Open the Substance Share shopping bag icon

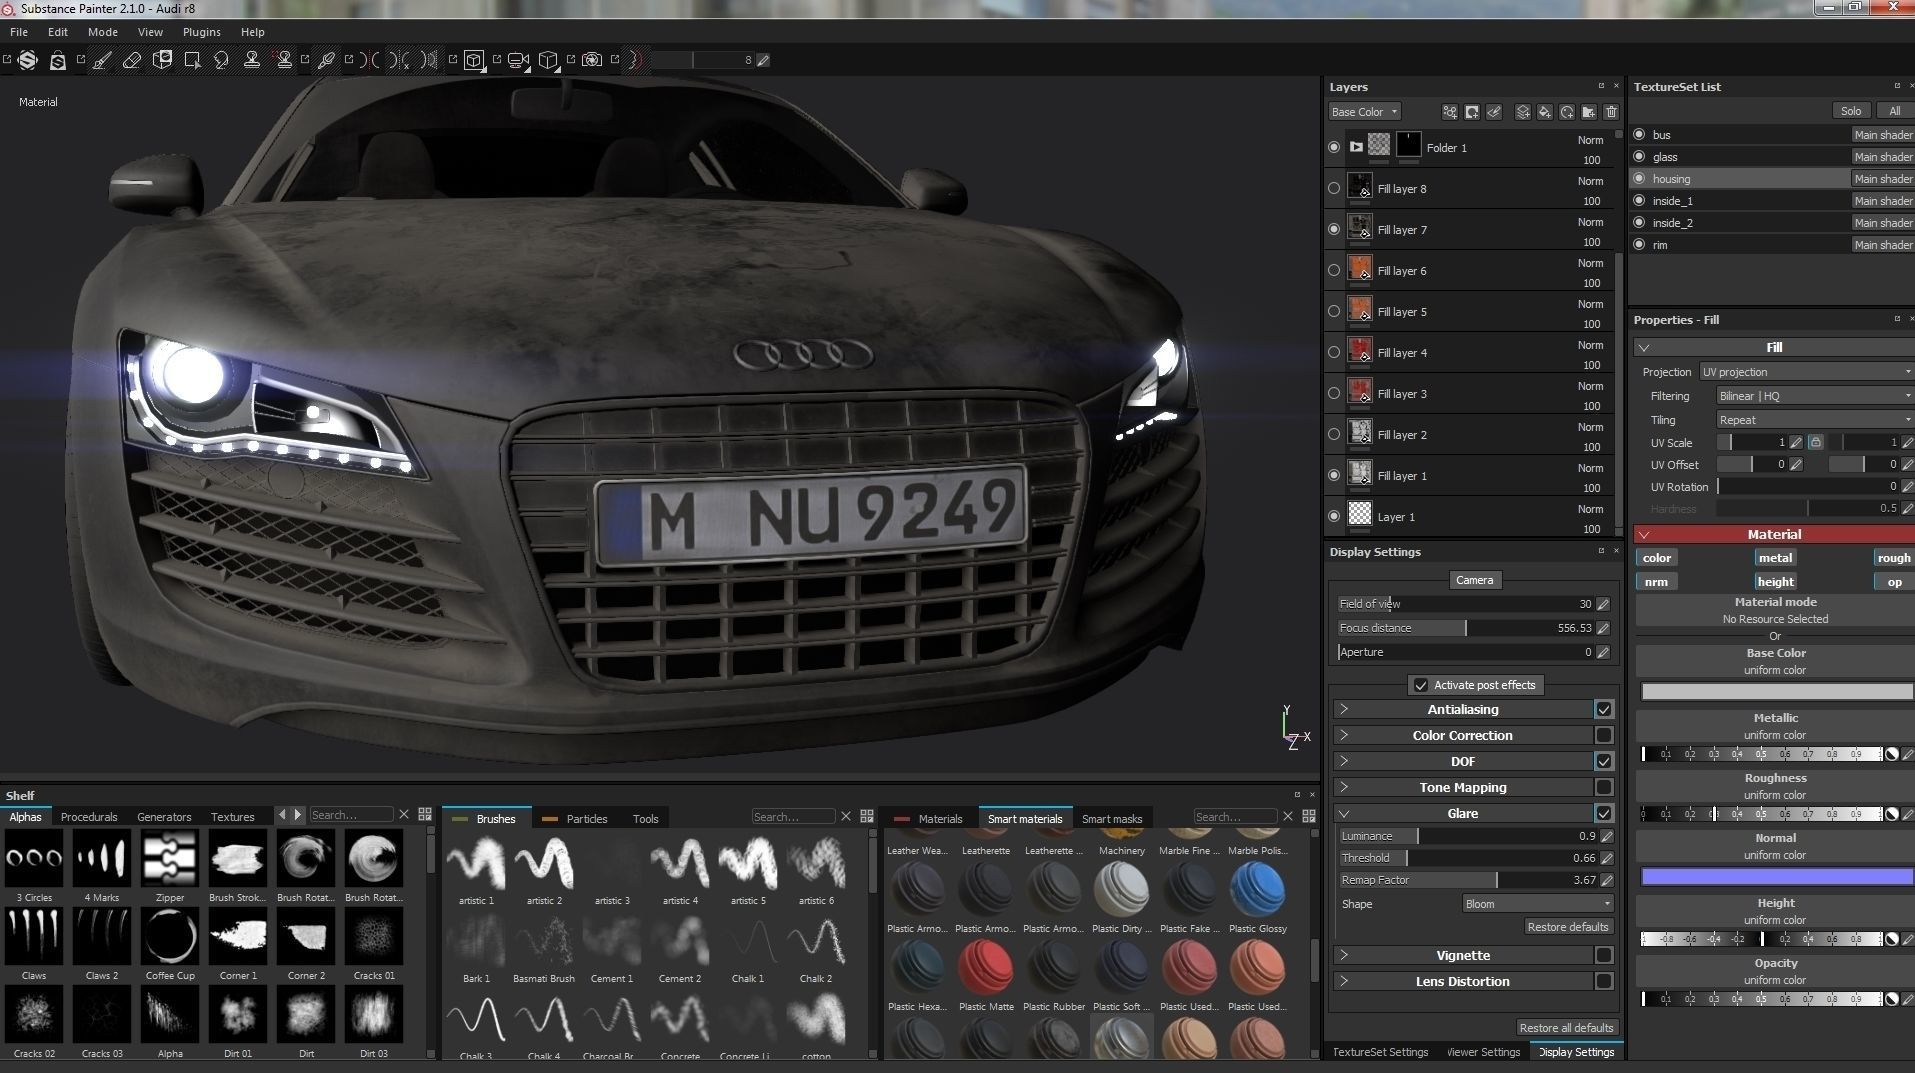(58, 61)
